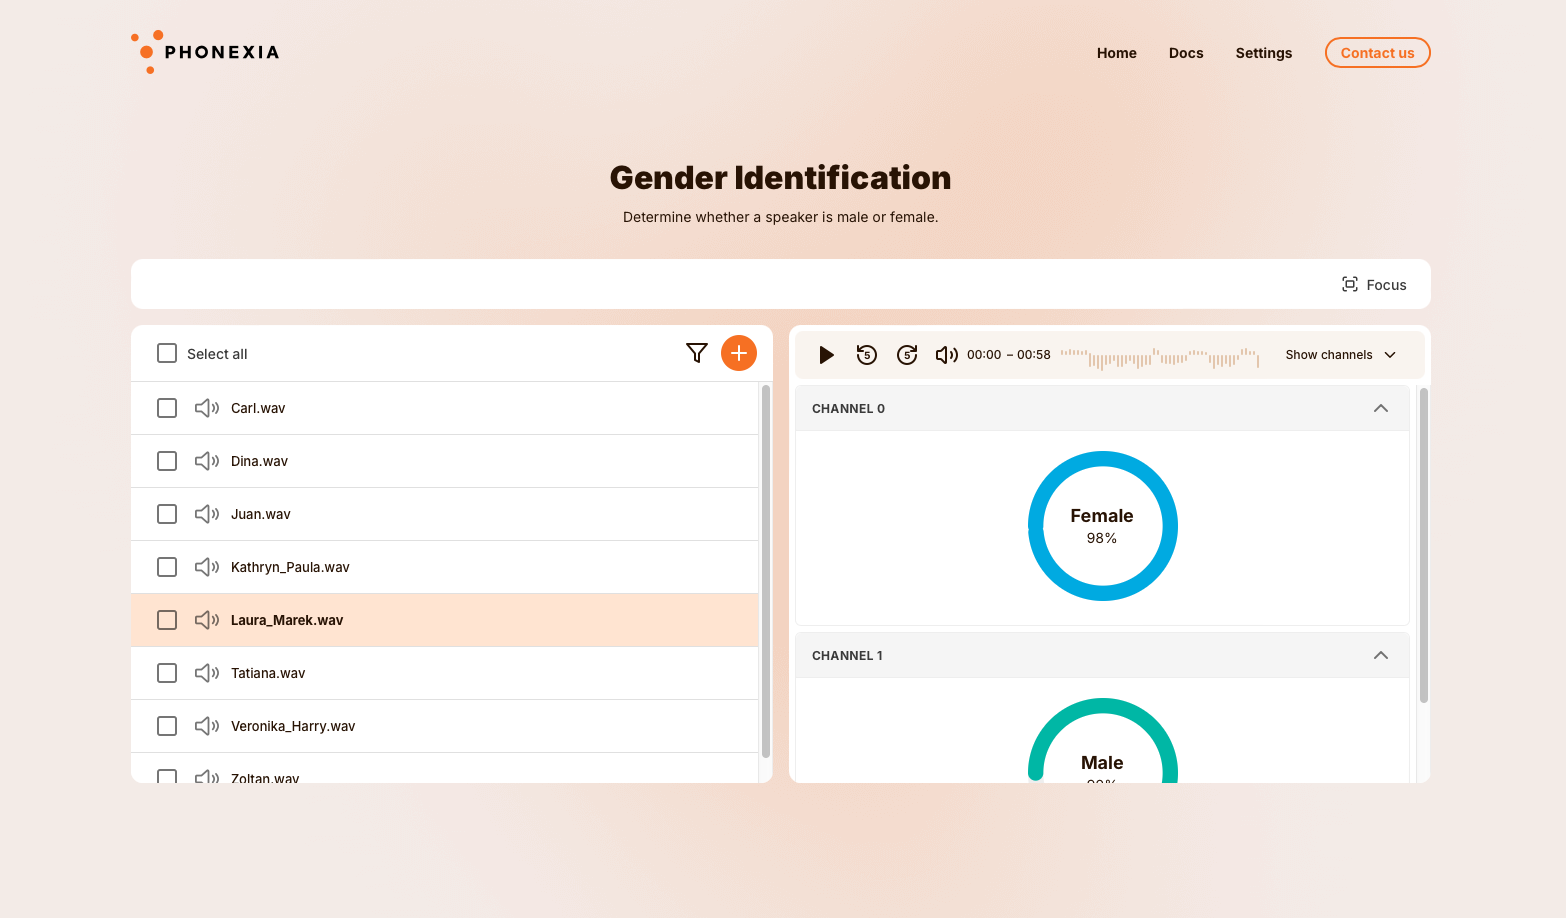This screenshot has height=918, width=1566.
Task: Click speaker icon next to Tatiana.wav
Action: pyautogui.click(x=207, y=673)
